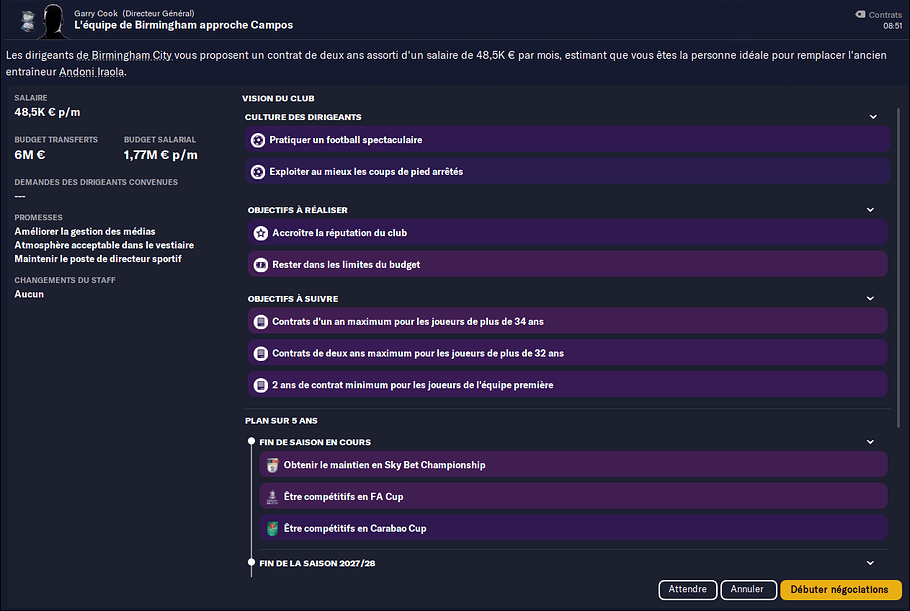Screen dimensions: 910x611
Task: Click the 'Fin de saison en cours' timeline marker
Action: click(251, 441)
